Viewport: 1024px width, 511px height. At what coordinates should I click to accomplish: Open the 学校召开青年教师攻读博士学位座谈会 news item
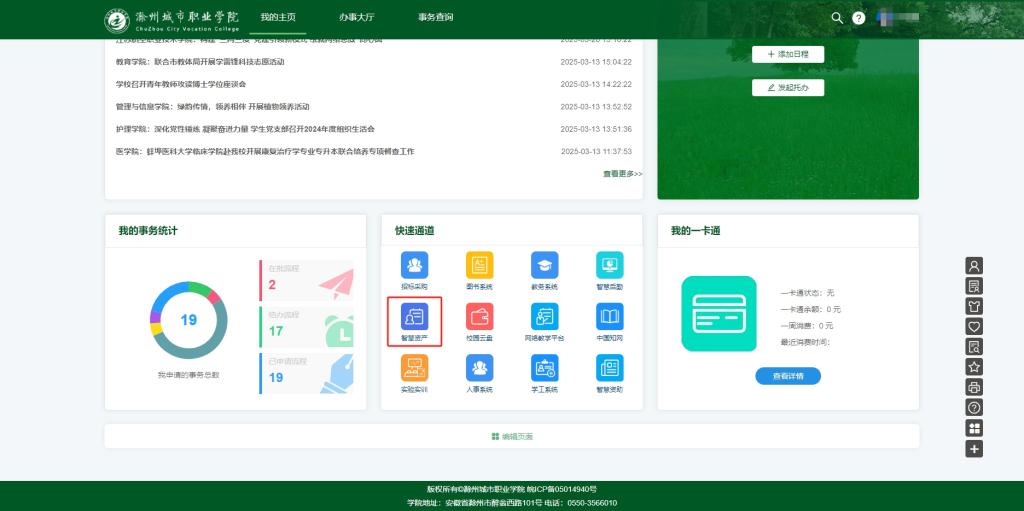(x=181, y=84)
